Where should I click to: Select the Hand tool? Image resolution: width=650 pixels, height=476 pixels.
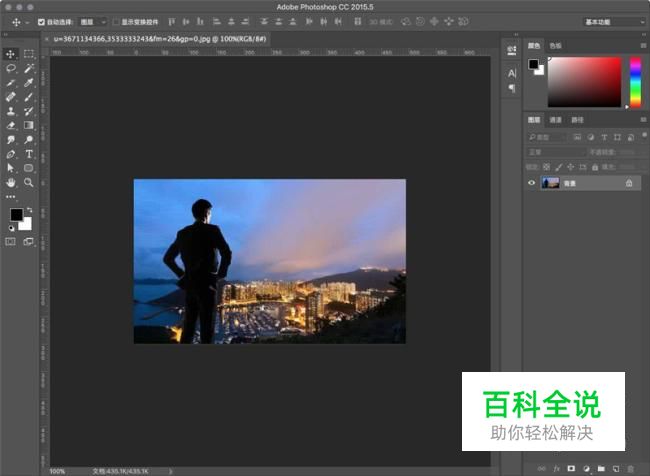[x=11, y=183]
